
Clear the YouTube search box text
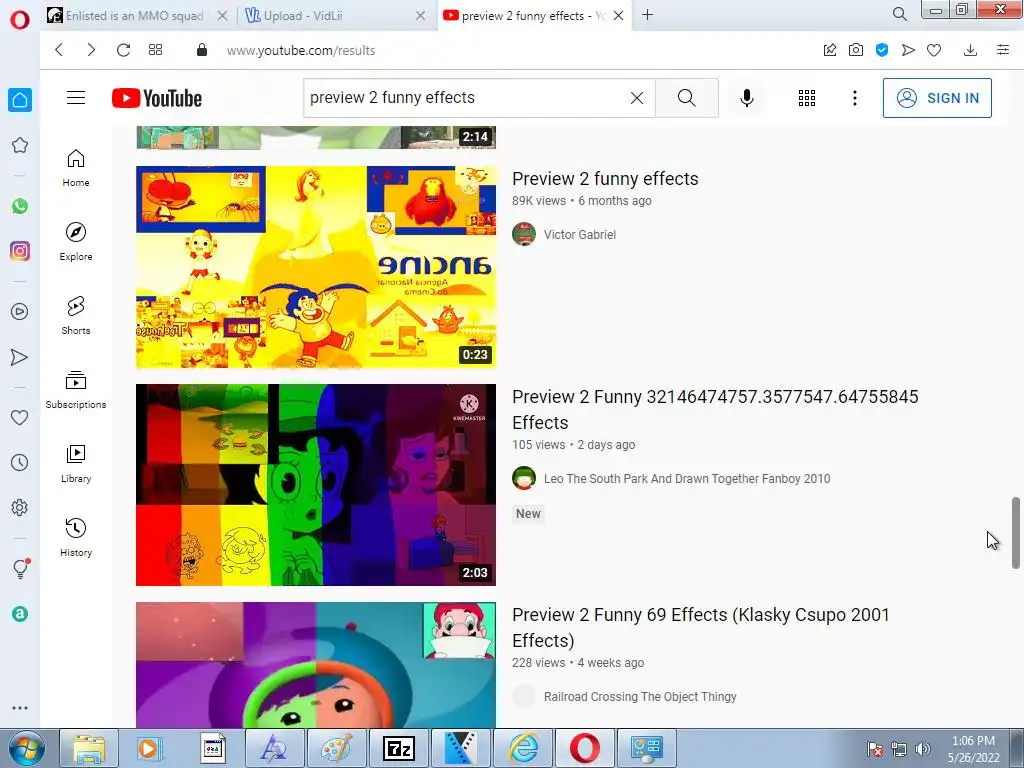coord(637,98)
